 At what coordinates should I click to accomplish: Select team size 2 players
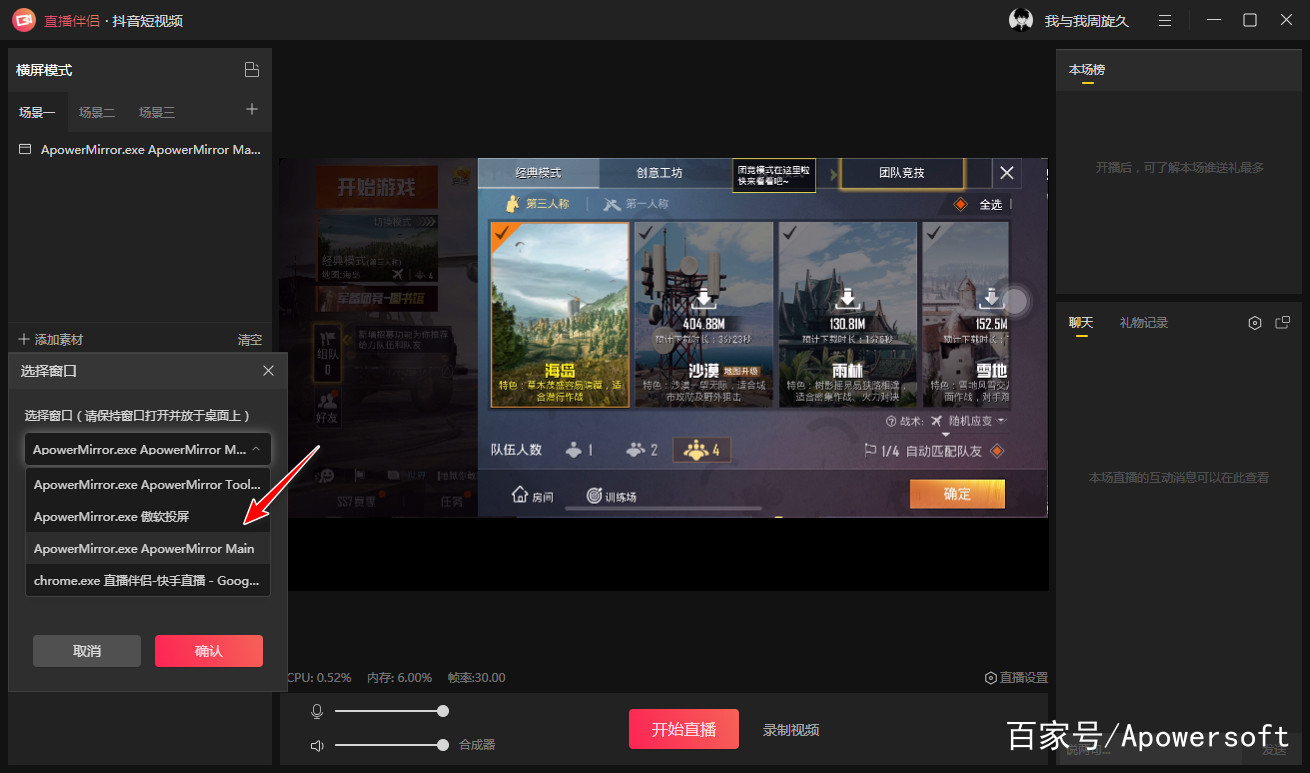point(641,450)
